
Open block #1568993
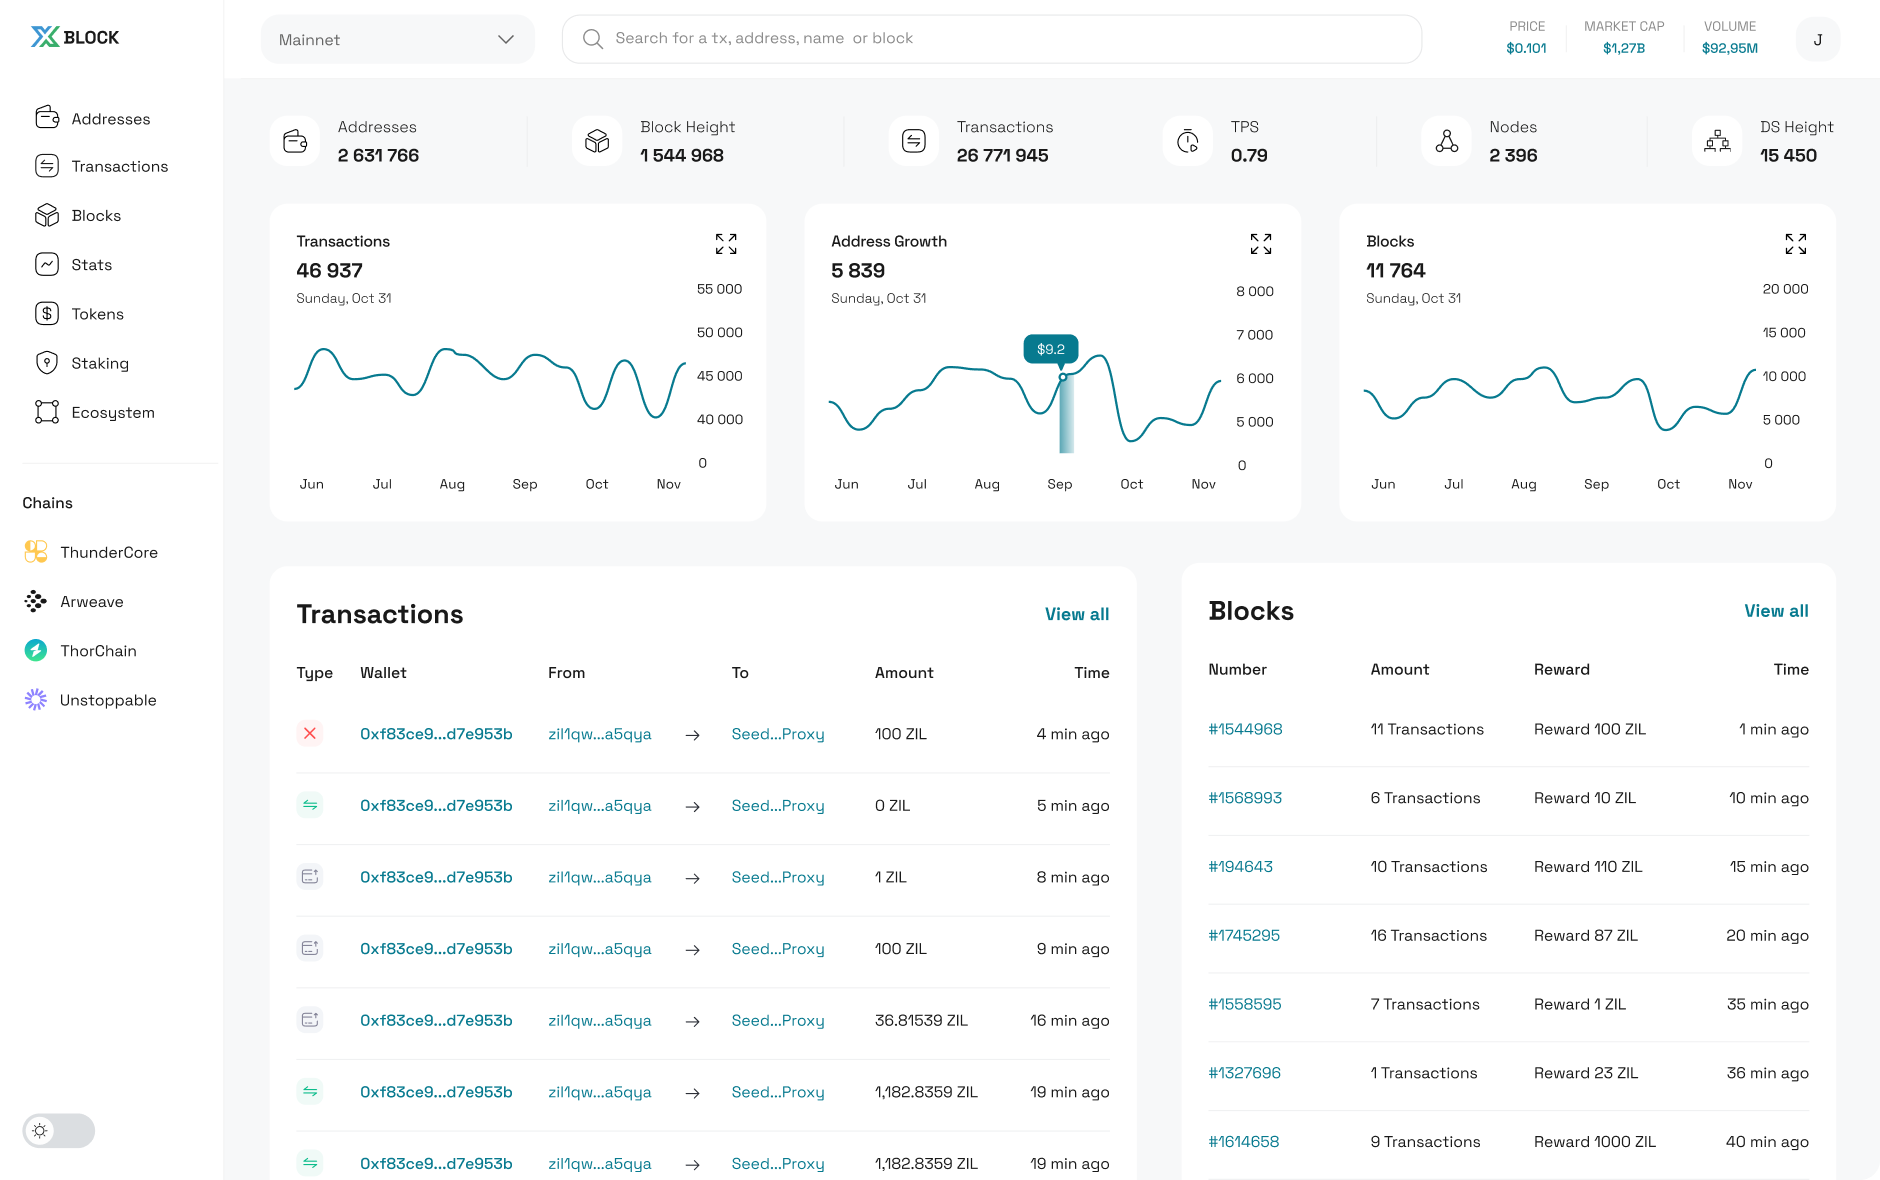click(1245, 798)
